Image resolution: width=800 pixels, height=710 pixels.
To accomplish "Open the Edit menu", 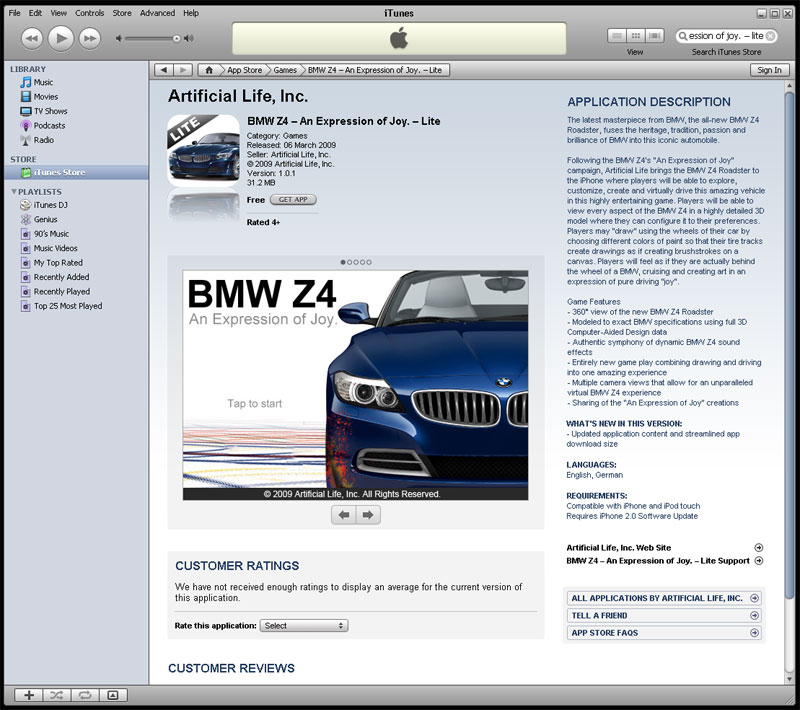I will (x=35, y=13).
